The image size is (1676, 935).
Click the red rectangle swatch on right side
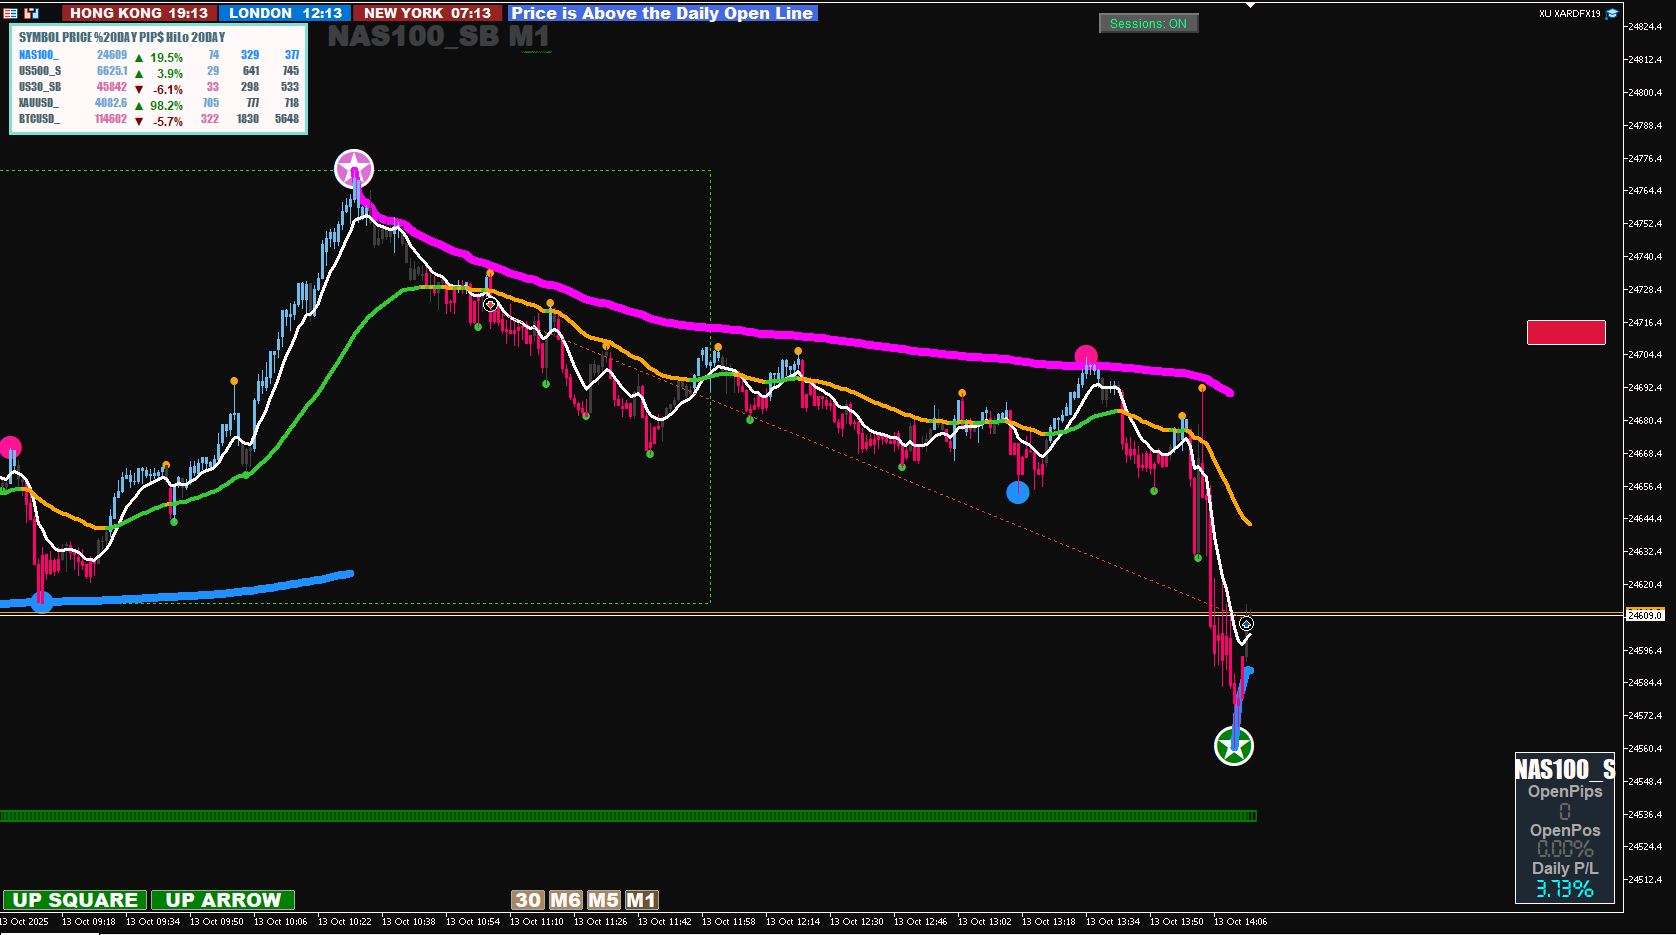[x=1566, y=332]
